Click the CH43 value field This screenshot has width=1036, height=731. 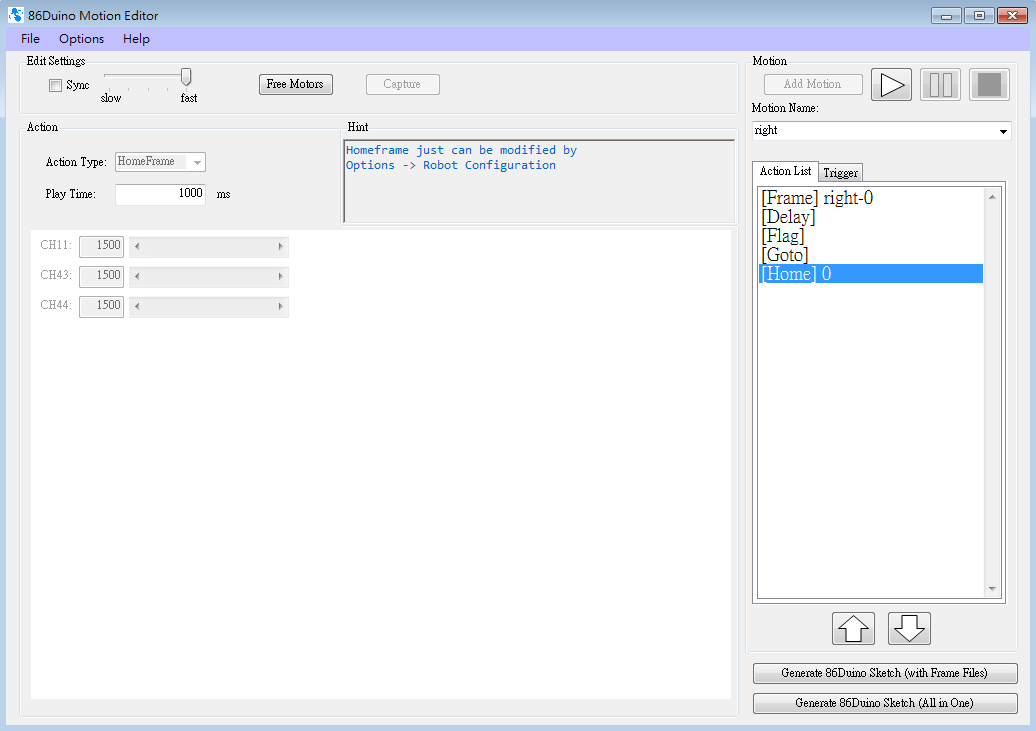(102, 276)
